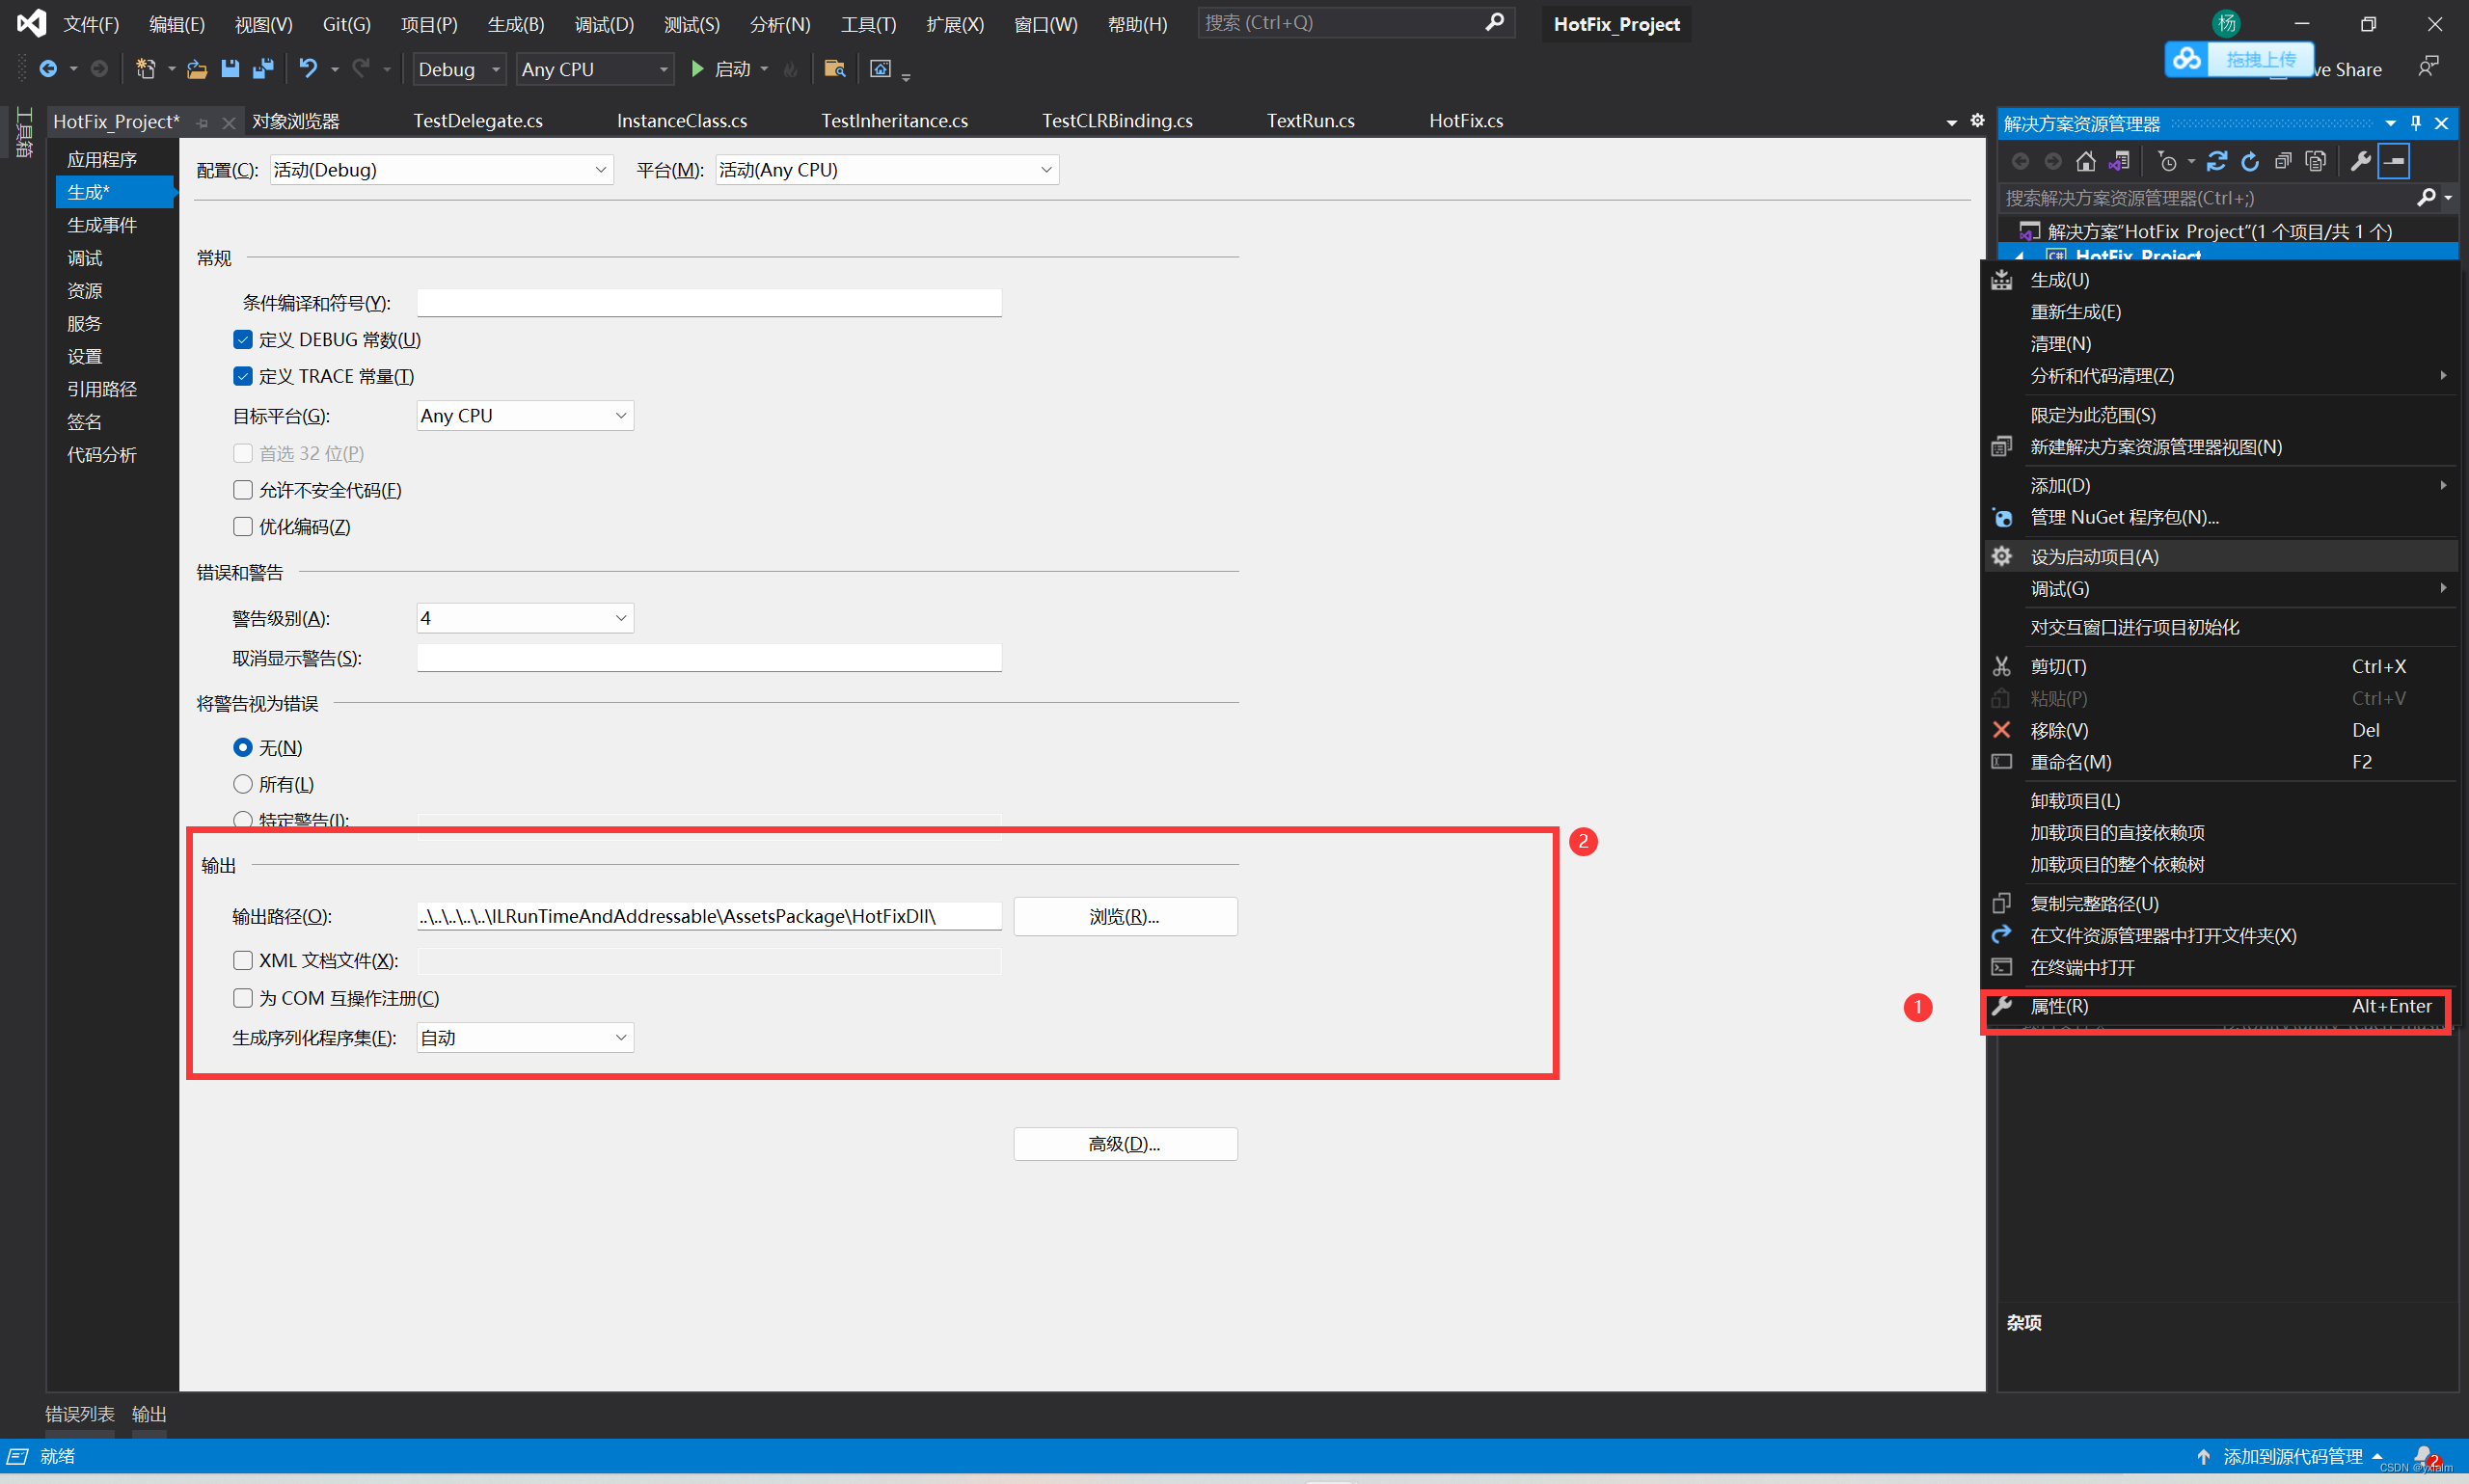
Task: Click the save all files icon
Action: 263,69
